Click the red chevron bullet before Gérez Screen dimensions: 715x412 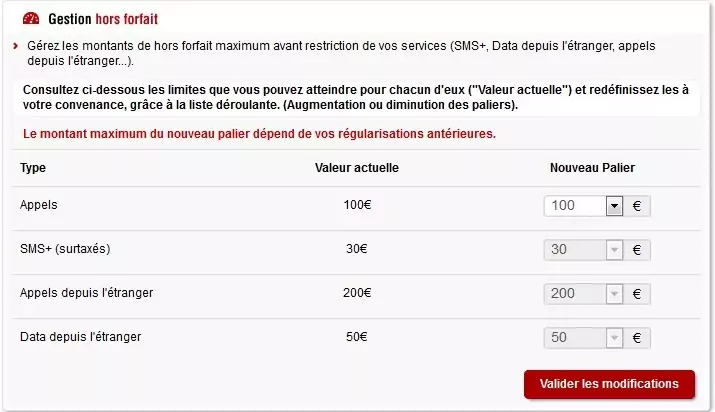16,46
